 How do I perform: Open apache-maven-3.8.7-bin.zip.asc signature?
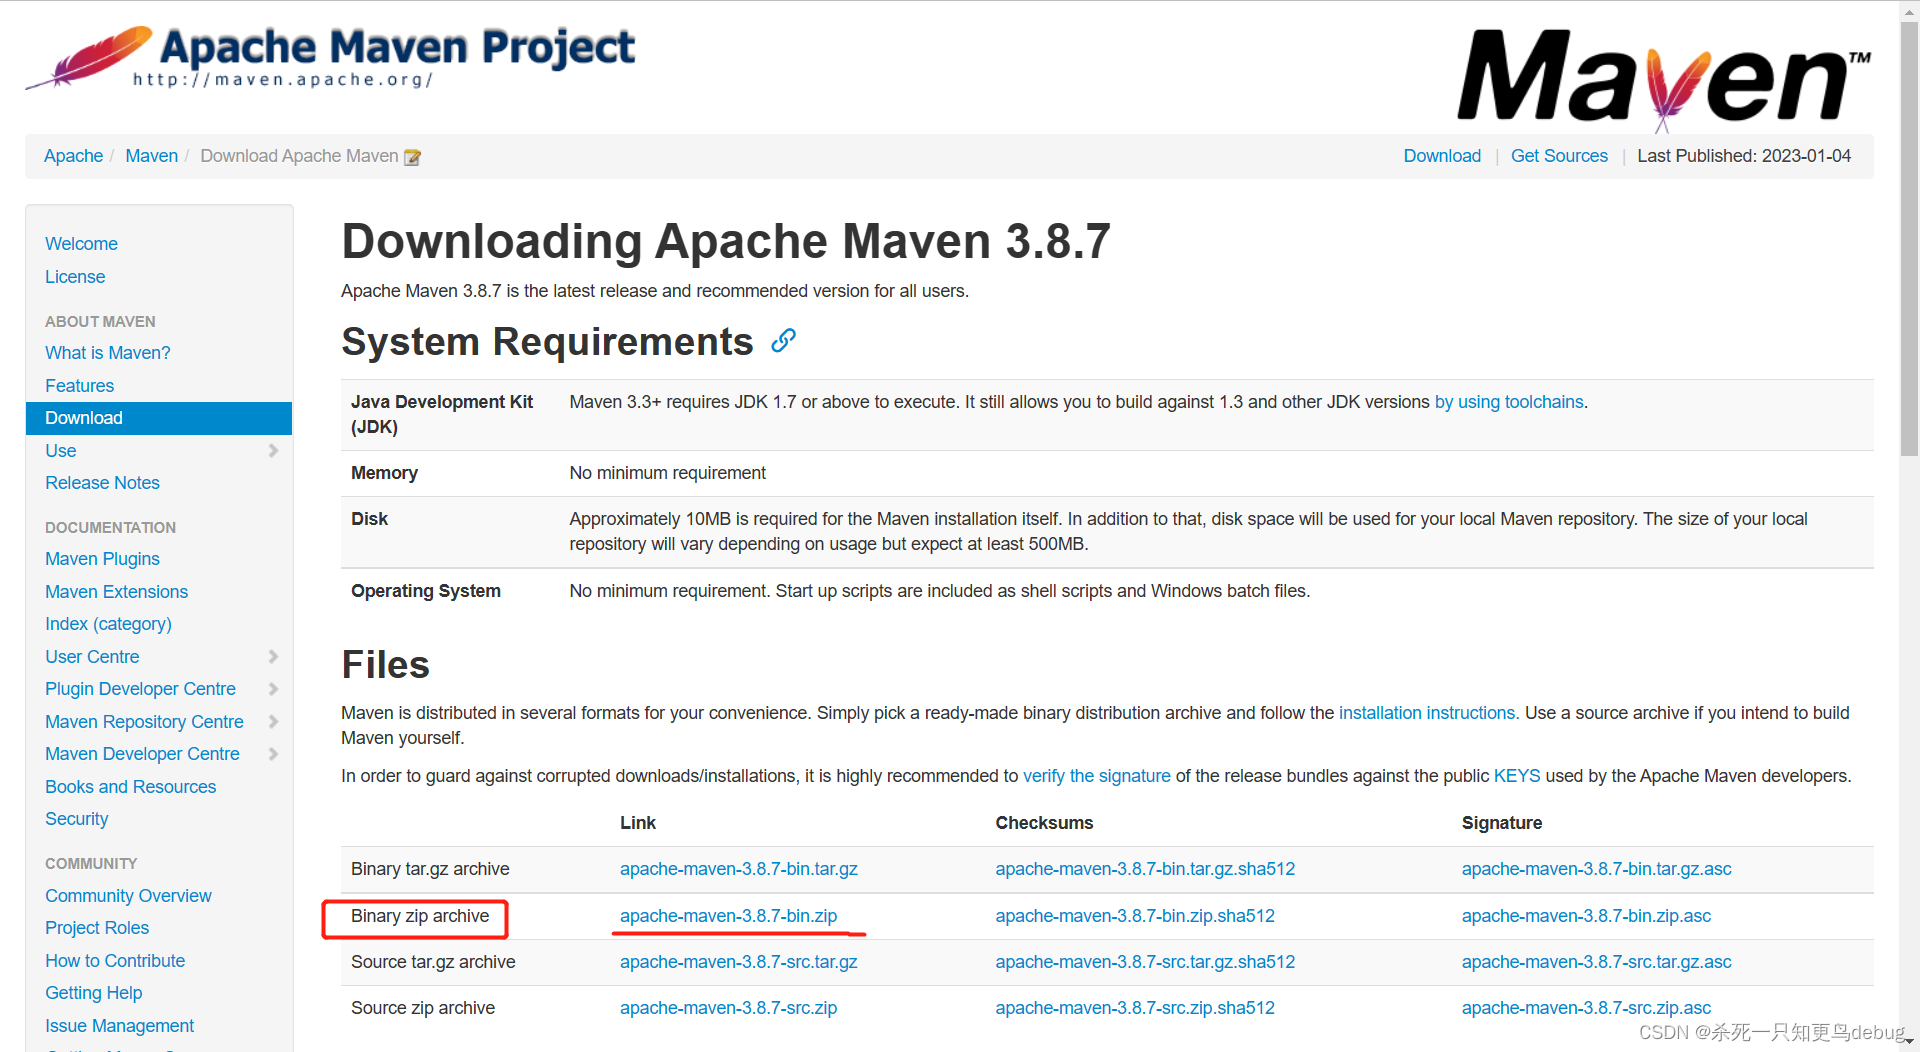(x=1586, y=916)
